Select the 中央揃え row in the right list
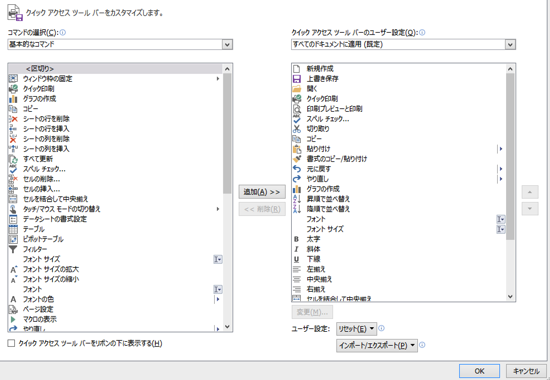This screenshot has height=380, width=550. [399, 279]
